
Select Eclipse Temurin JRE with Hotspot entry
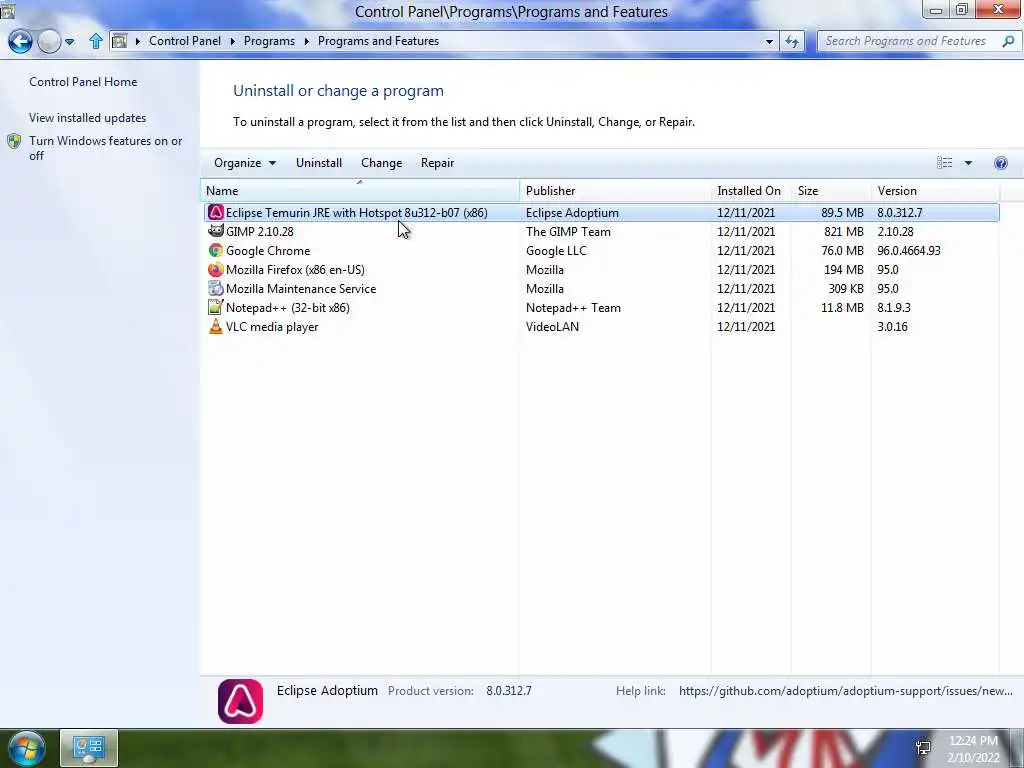601,213
